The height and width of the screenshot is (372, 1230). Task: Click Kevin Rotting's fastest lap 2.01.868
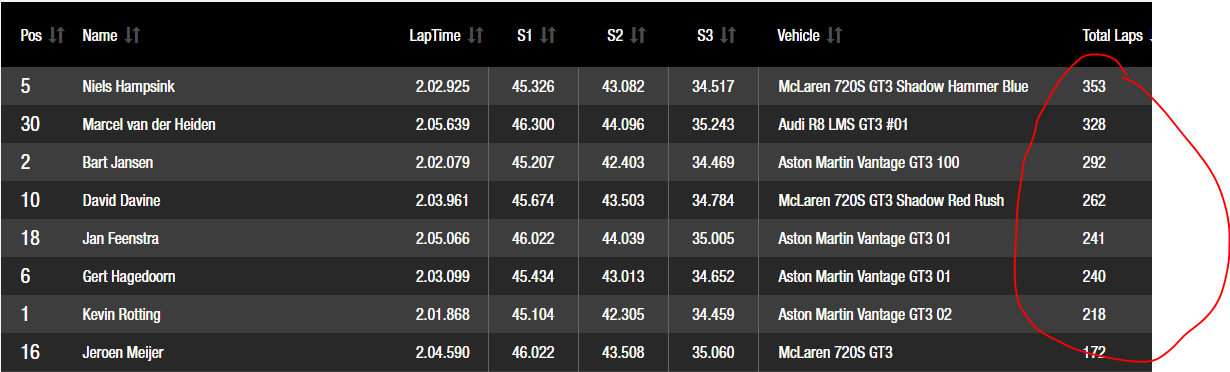(x=442, y=315)
